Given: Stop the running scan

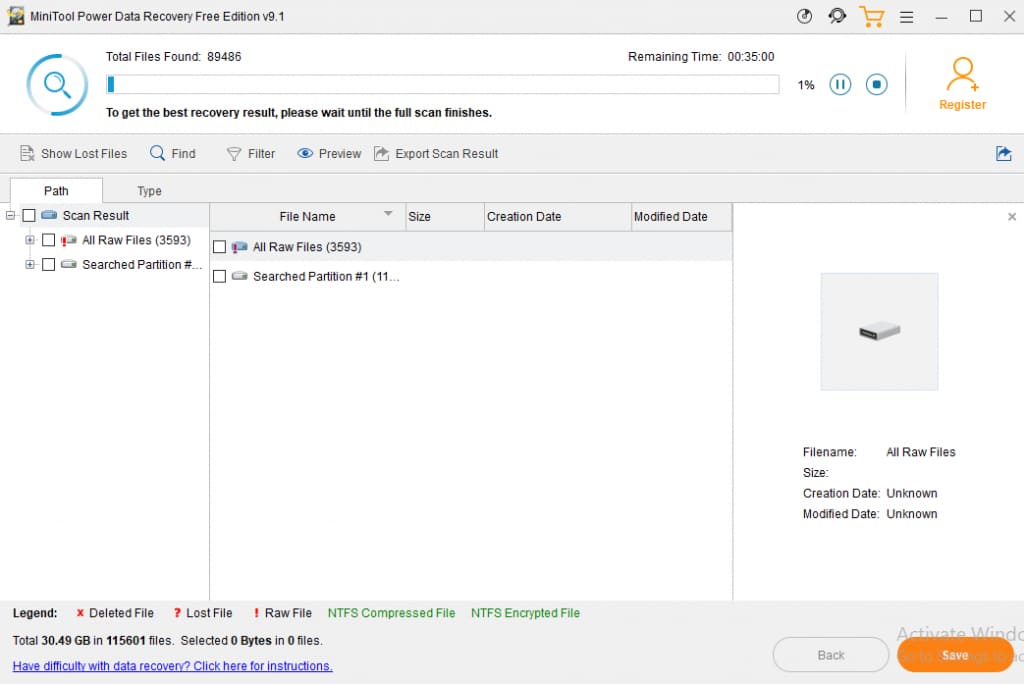Looking at the screenshot, I should (876, 84).
